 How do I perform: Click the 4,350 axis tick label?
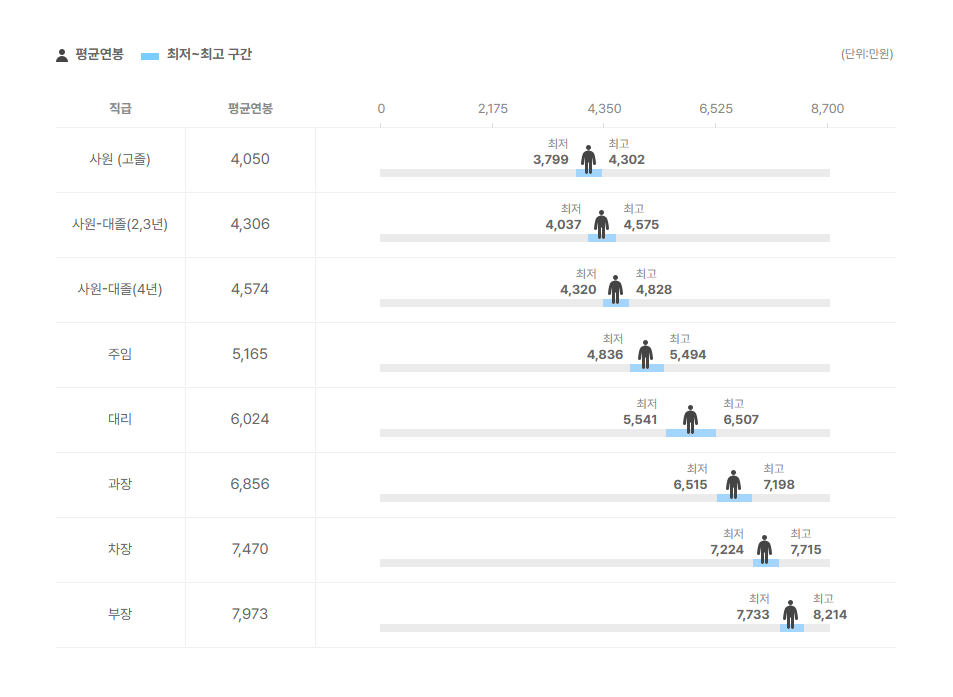[x=604, y=108]
